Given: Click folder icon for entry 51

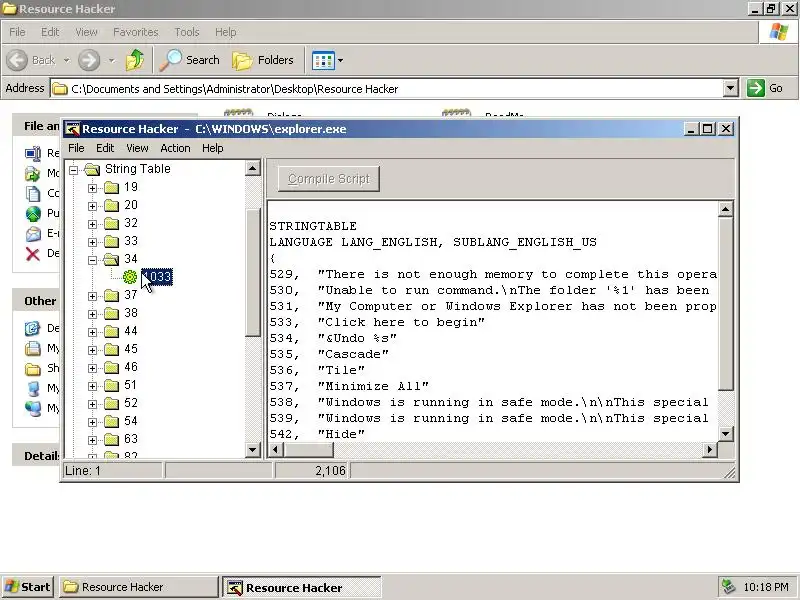Looking at the screenshot, I should pos(111,385).
